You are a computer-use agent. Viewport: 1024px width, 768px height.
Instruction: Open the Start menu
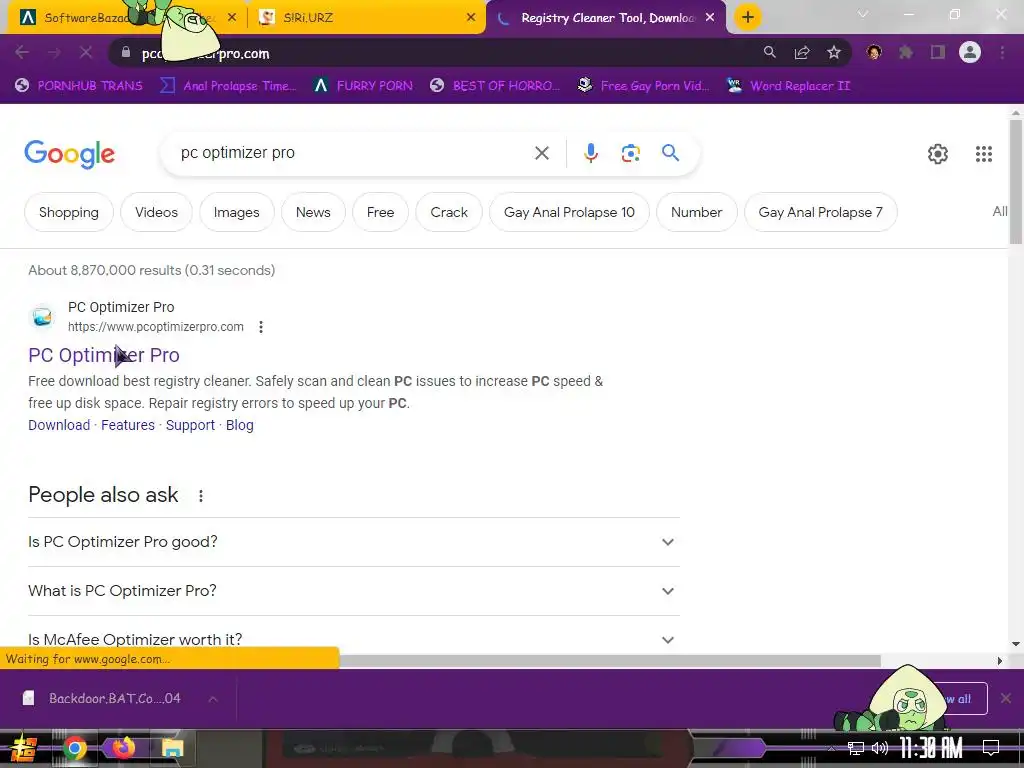(24, 748)
